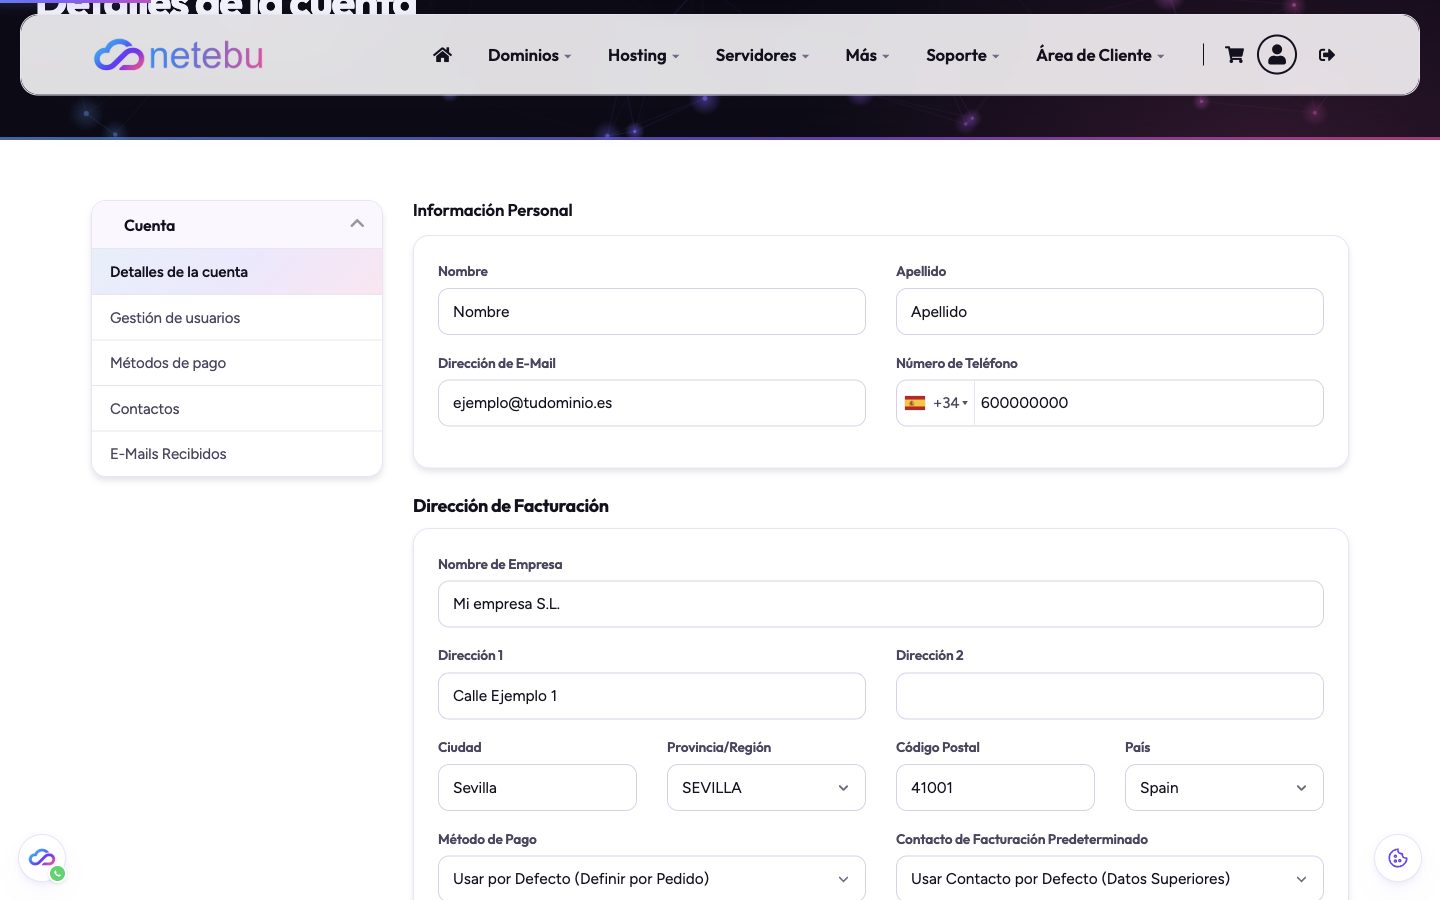The width and height of the screenshot is (1440, 900).
Task: Click the Apellido input field
Action: (1110, 312)
